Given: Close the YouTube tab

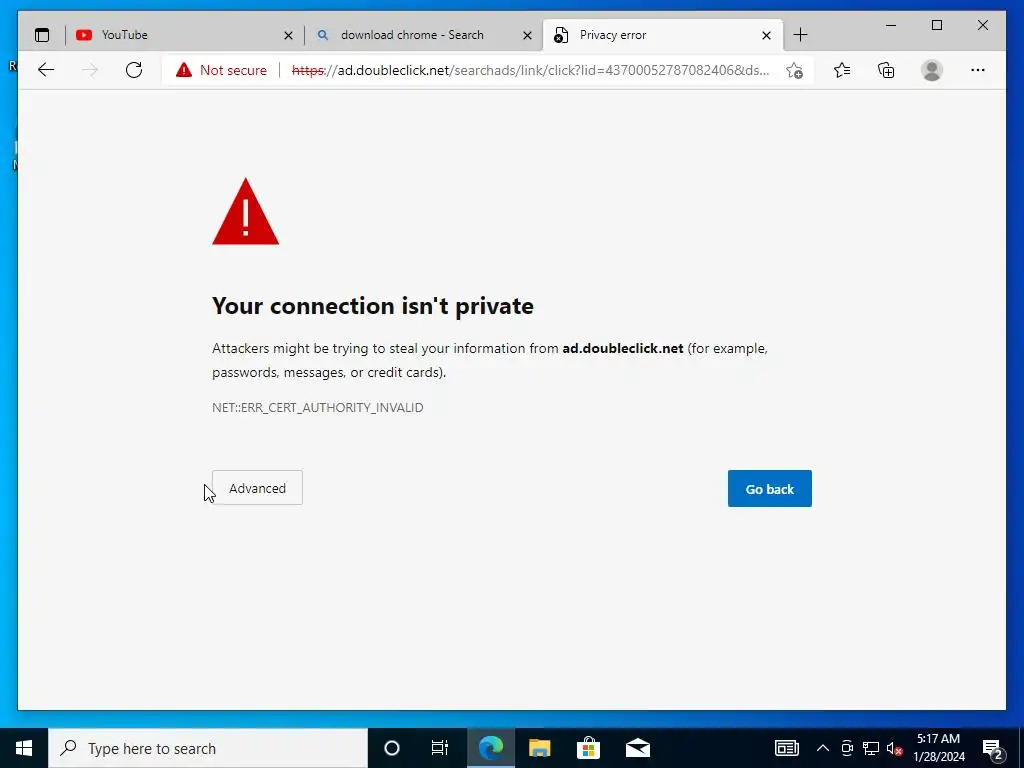Looking at the screenshot, I should [x=288, y=35].
